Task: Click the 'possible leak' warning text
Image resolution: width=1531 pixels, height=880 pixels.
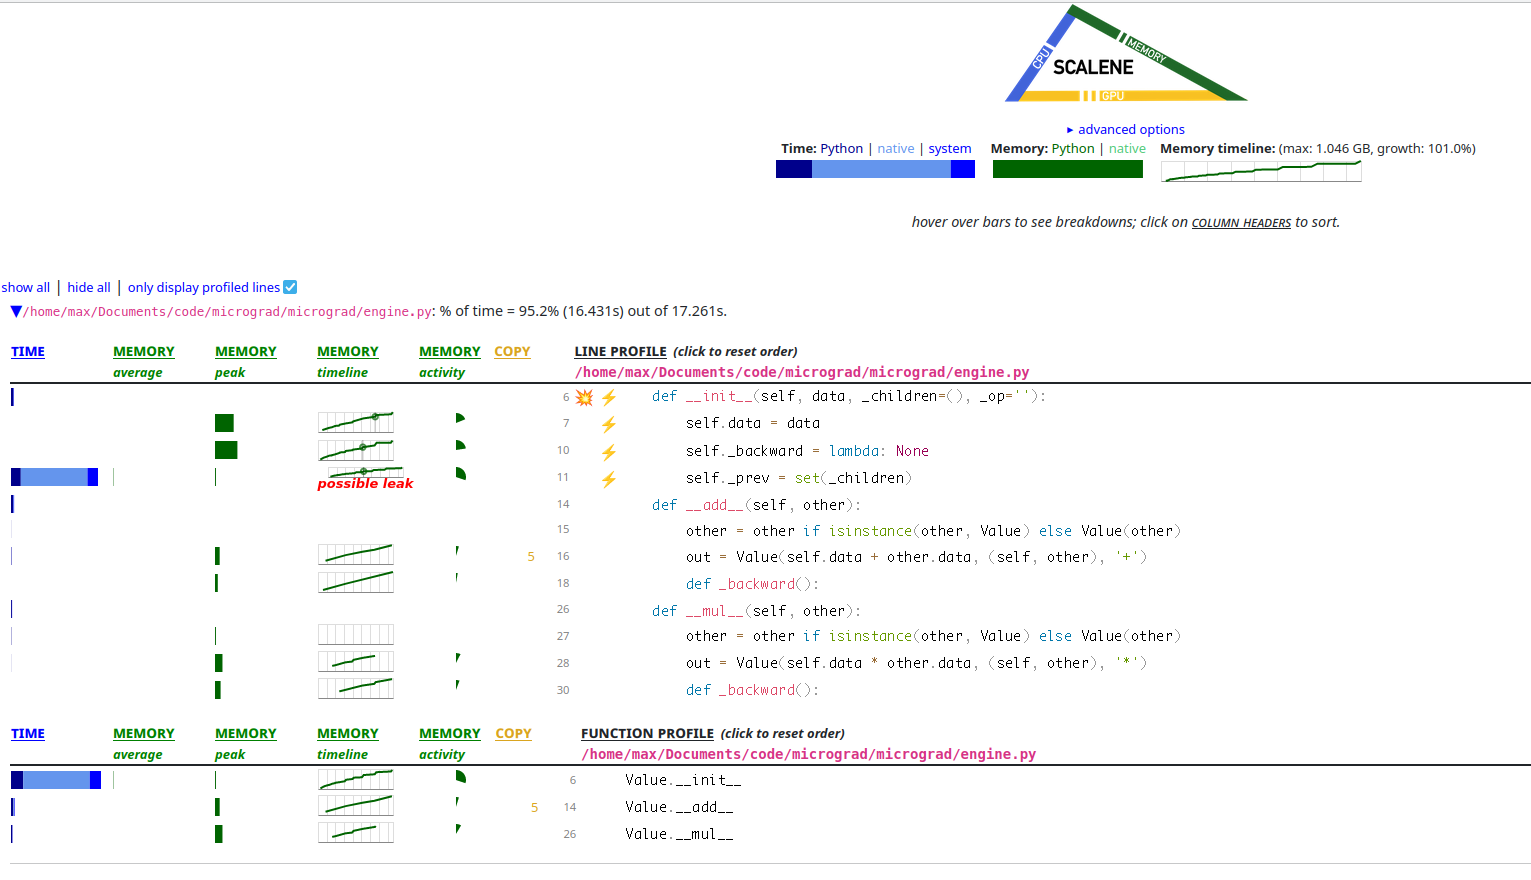Action: click(x=365, y=484)
